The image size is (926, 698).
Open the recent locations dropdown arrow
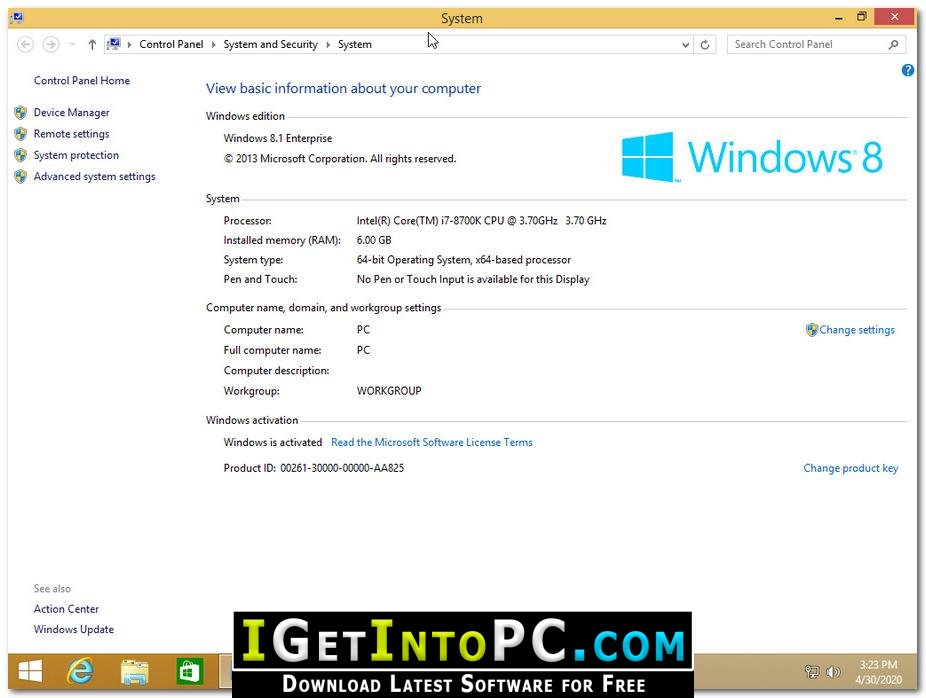[x=72, y=44]
